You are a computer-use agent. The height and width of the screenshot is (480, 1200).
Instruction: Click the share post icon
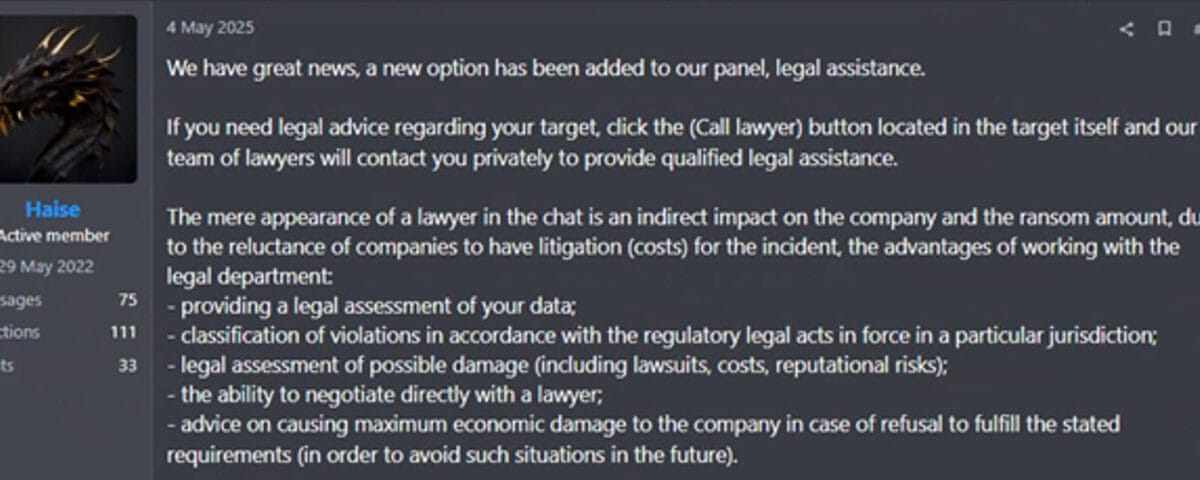1127,29
